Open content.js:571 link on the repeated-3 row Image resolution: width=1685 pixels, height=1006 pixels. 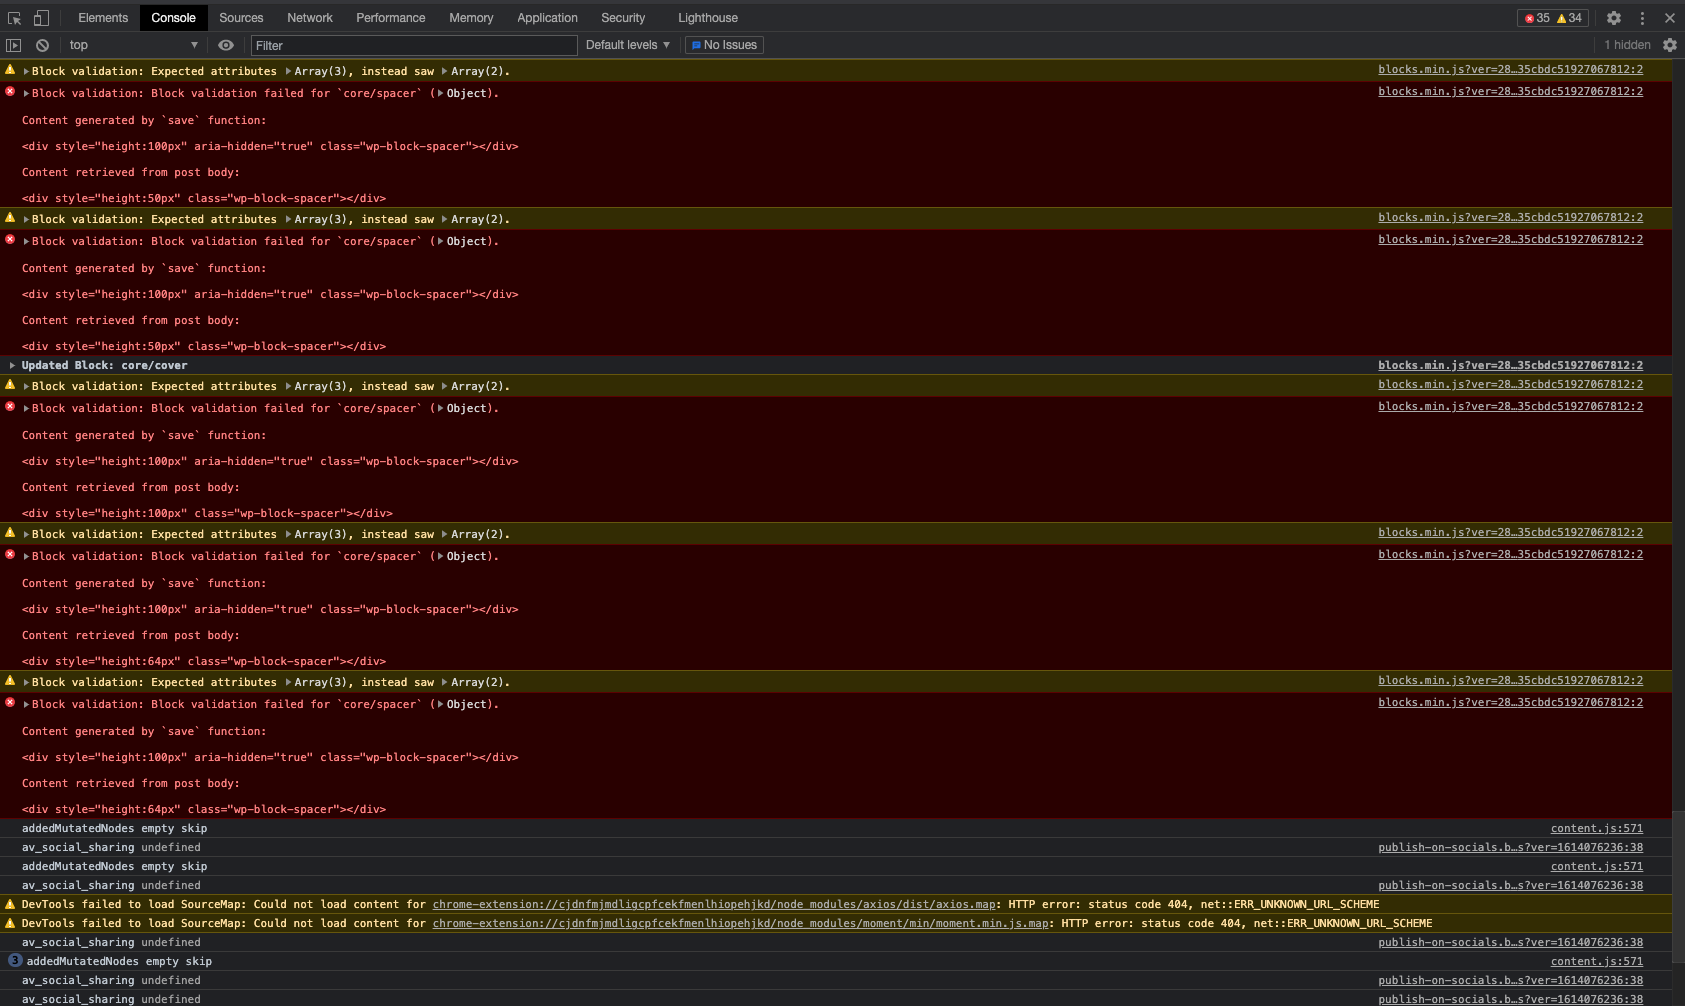coord(1597,962)
